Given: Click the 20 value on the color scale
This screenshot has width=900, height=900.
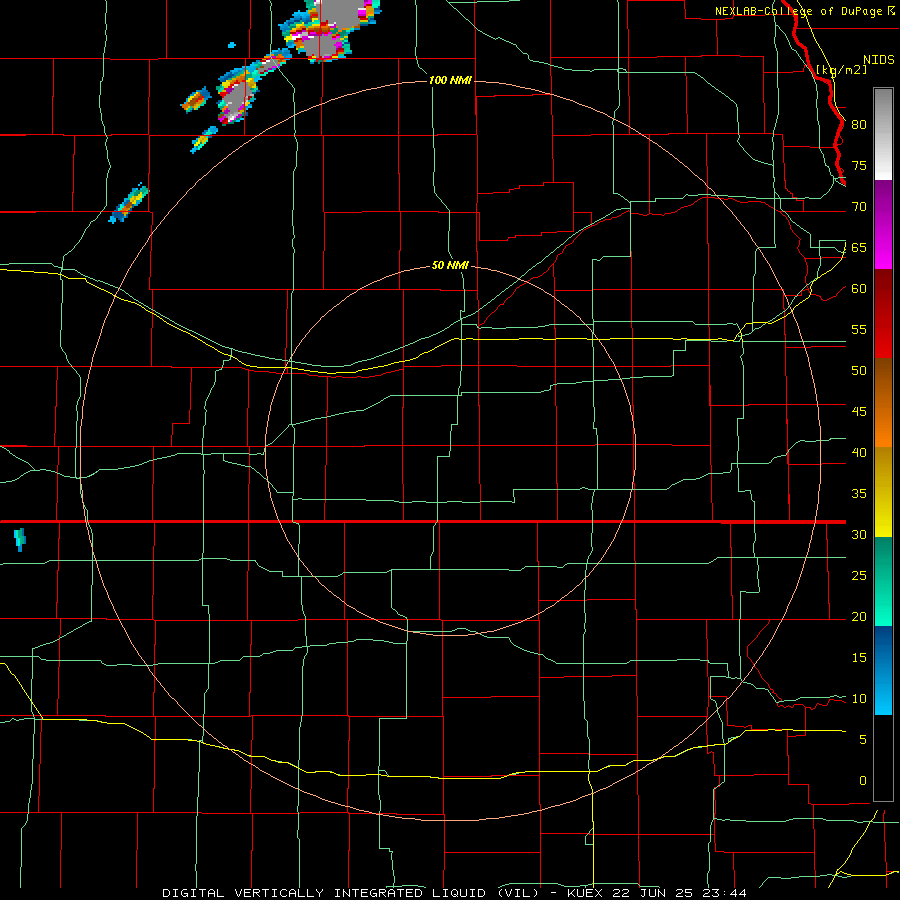Looking at the screenshot, I should tap(859, 616).
